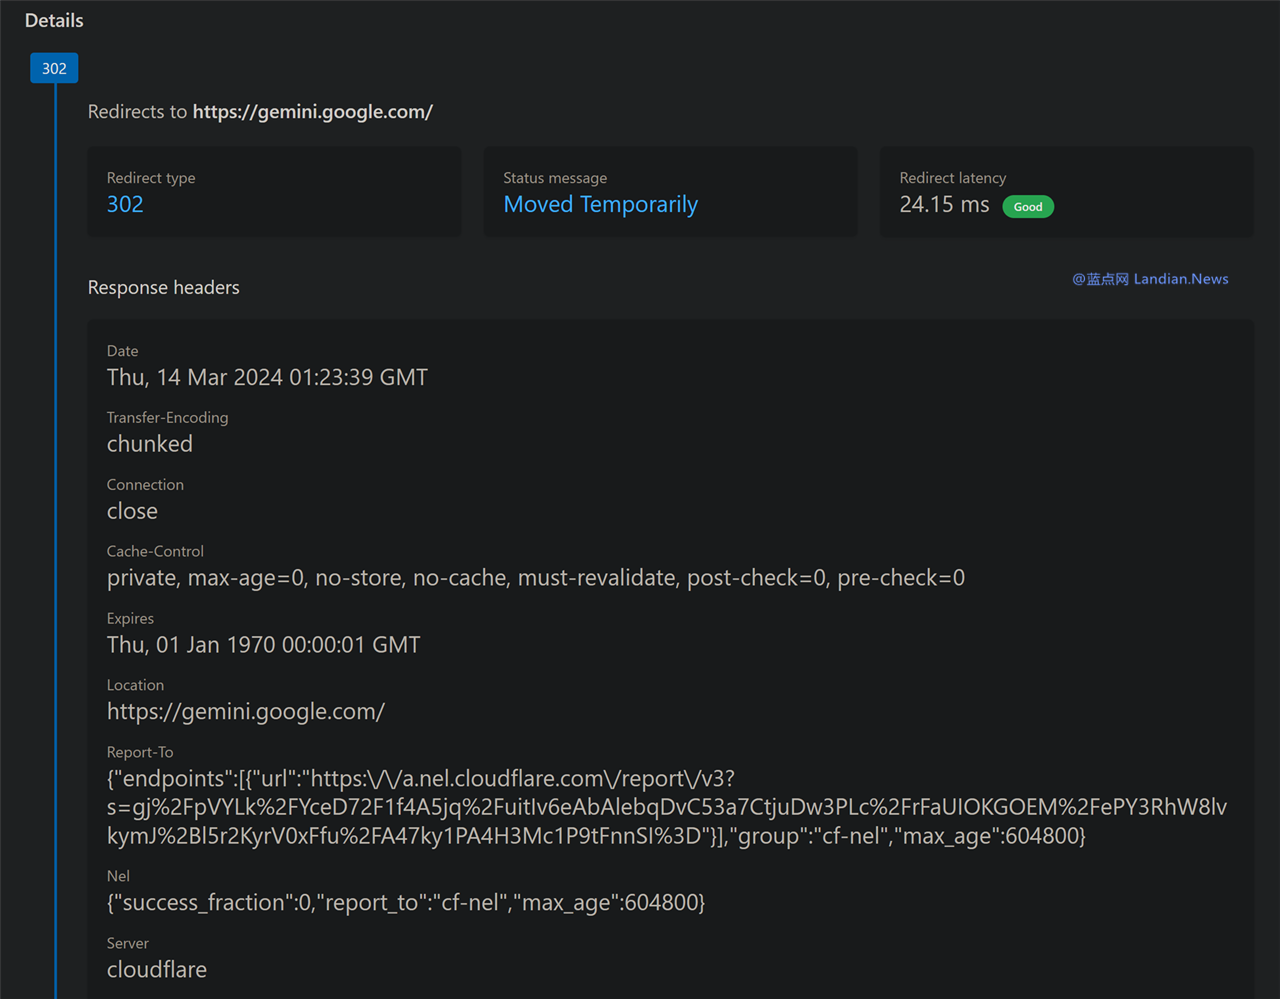The width and height of the screenshot is (1280, 999).
Task: Click the 302 redirect type value
Action: (125, 204)
